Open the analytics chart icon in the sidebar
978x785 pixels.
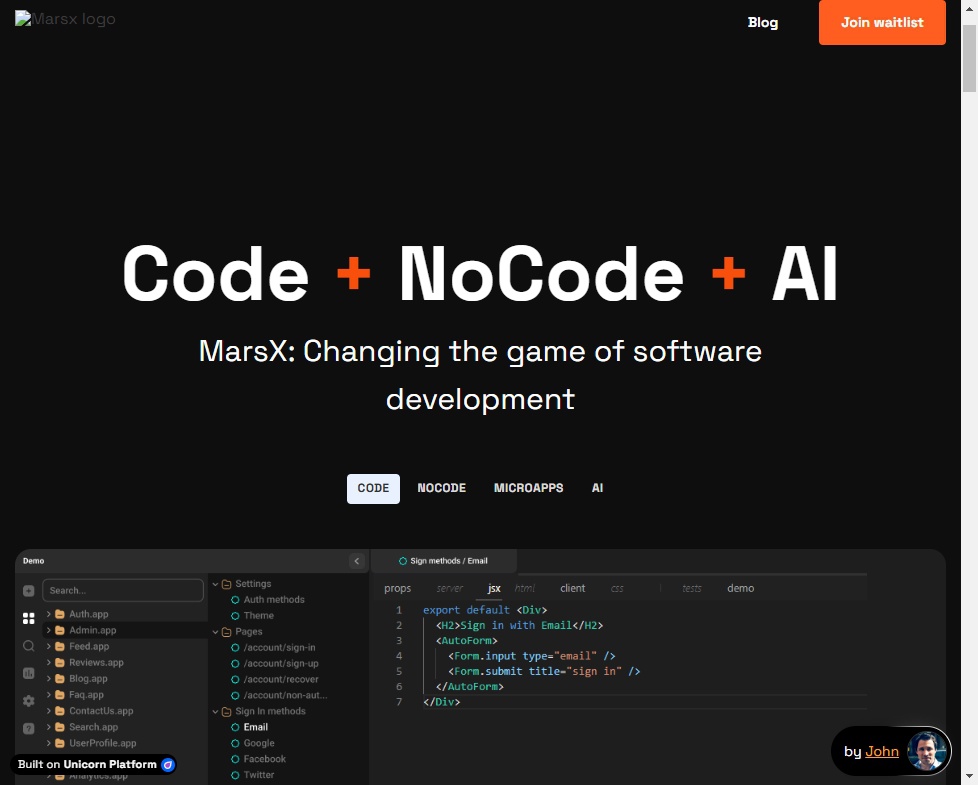(x=28, y=673)
